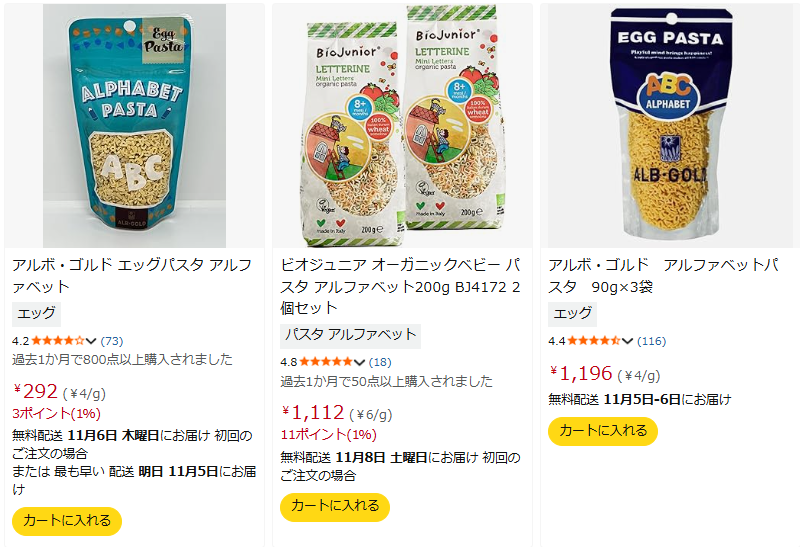Expand rating dropdown arrow for 4.2 stars
Screen dimensions: 800x547
pyautogui.click(x=92, y=341)
